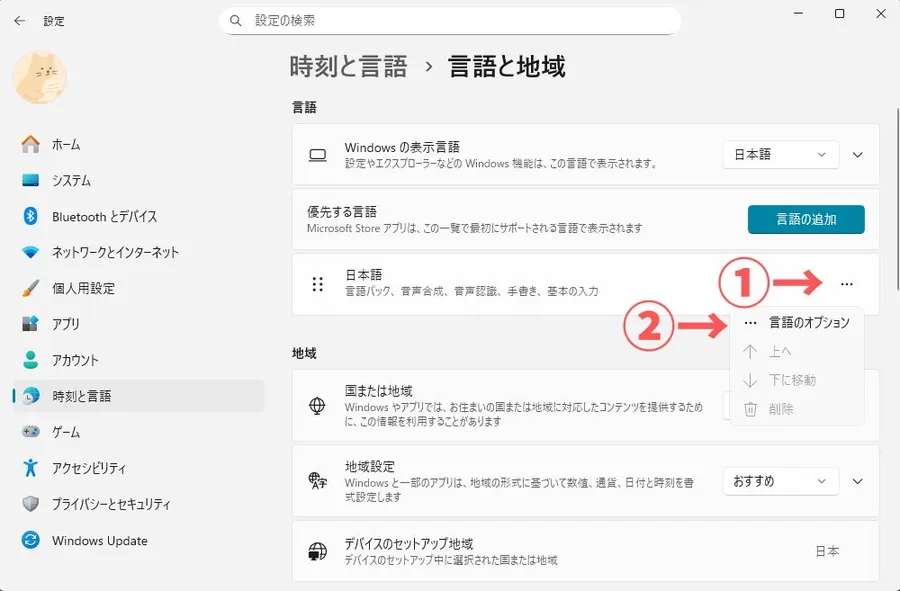The image size is (900, 591).
Task: Open アカウント settings in sidebar
Action: point(75,360)
